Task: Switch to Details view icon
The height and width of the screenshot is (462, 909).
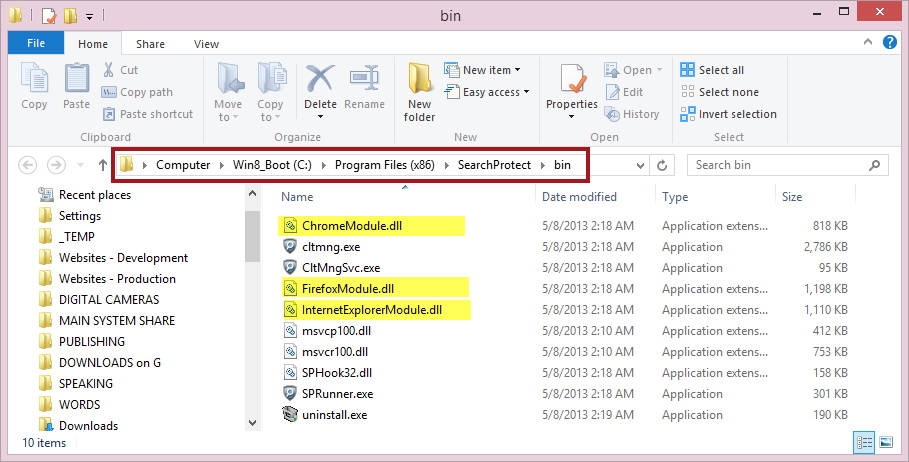Action: tap(864, 443)
